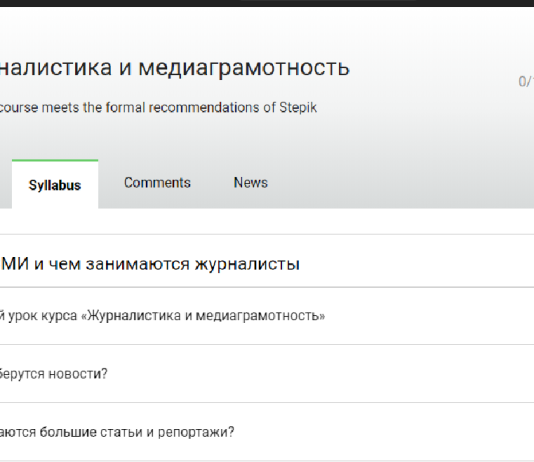
Task: Click the green indicator line above Syllabus
Action: 55,160
